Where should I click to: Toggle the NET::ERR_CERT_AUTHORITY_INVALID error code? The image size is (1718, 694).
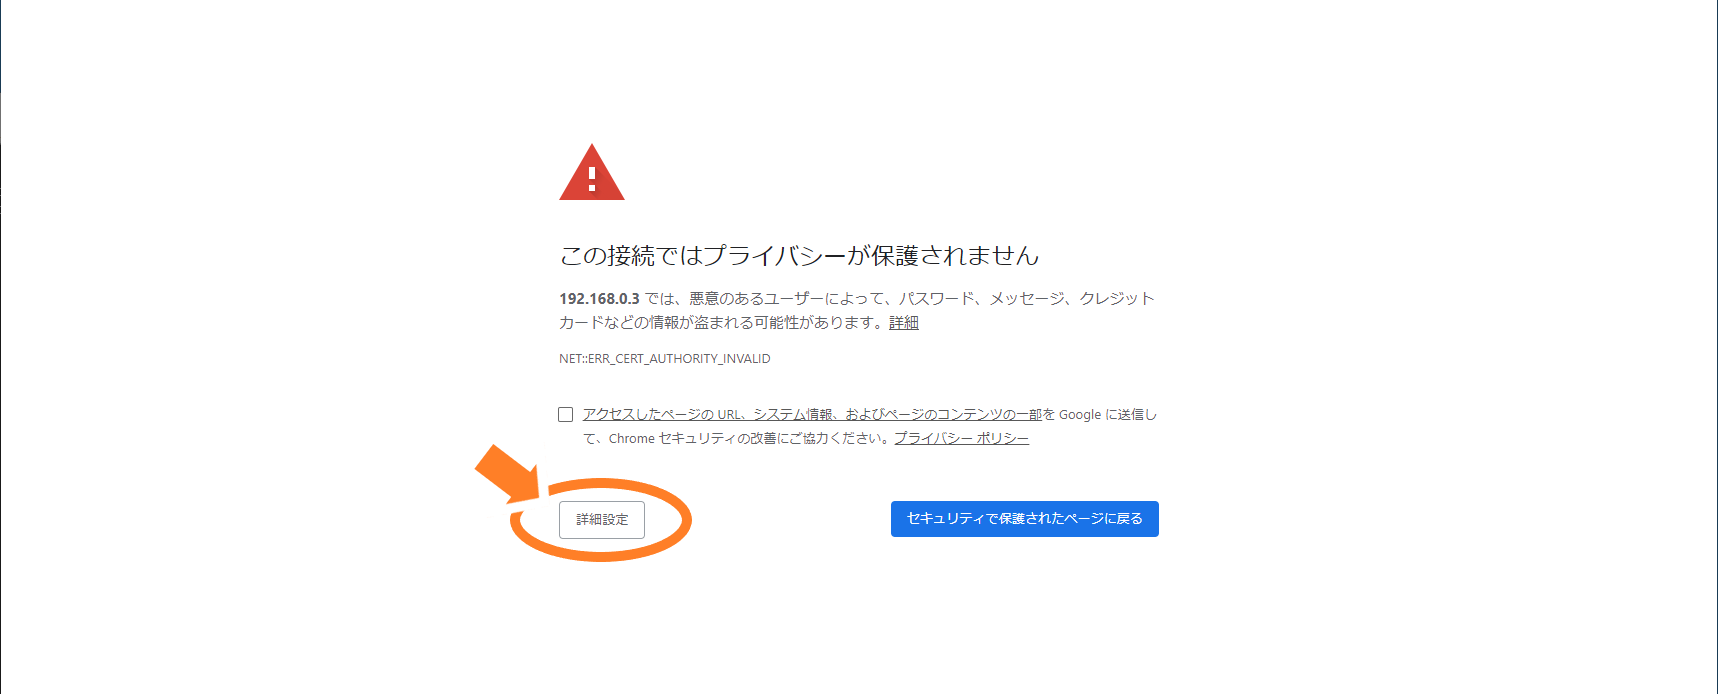[x=665, y=358]
